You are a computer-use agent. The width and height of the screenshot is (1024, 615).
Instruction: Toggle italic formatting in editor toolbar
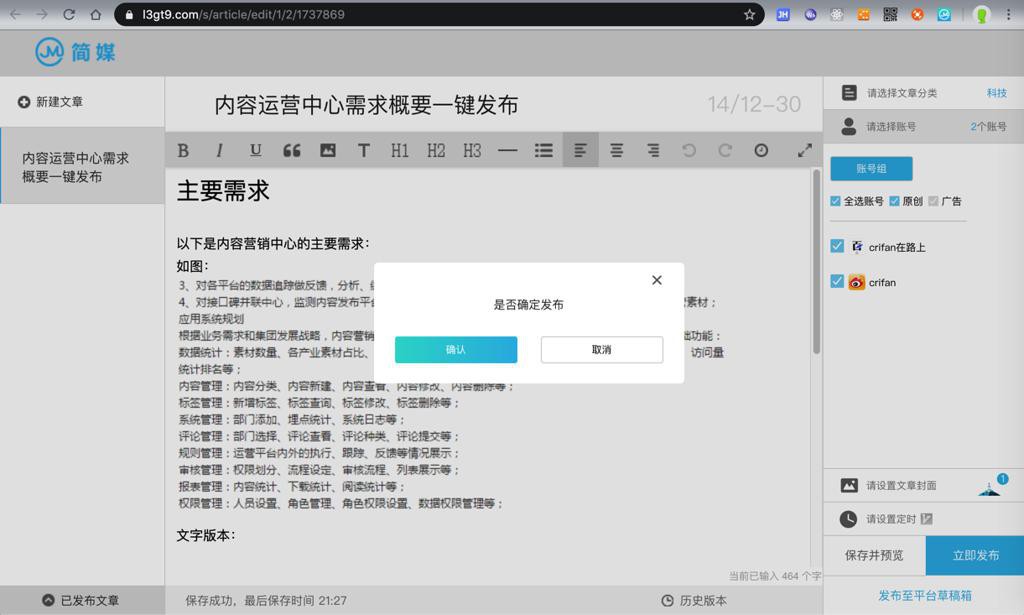click(219, 150)
